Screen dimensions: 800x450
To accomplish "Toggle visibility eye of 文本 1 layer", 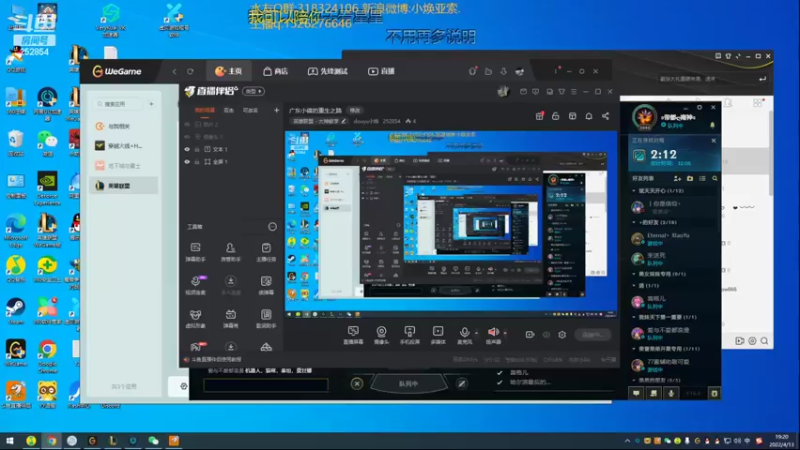I will point(187,149).
